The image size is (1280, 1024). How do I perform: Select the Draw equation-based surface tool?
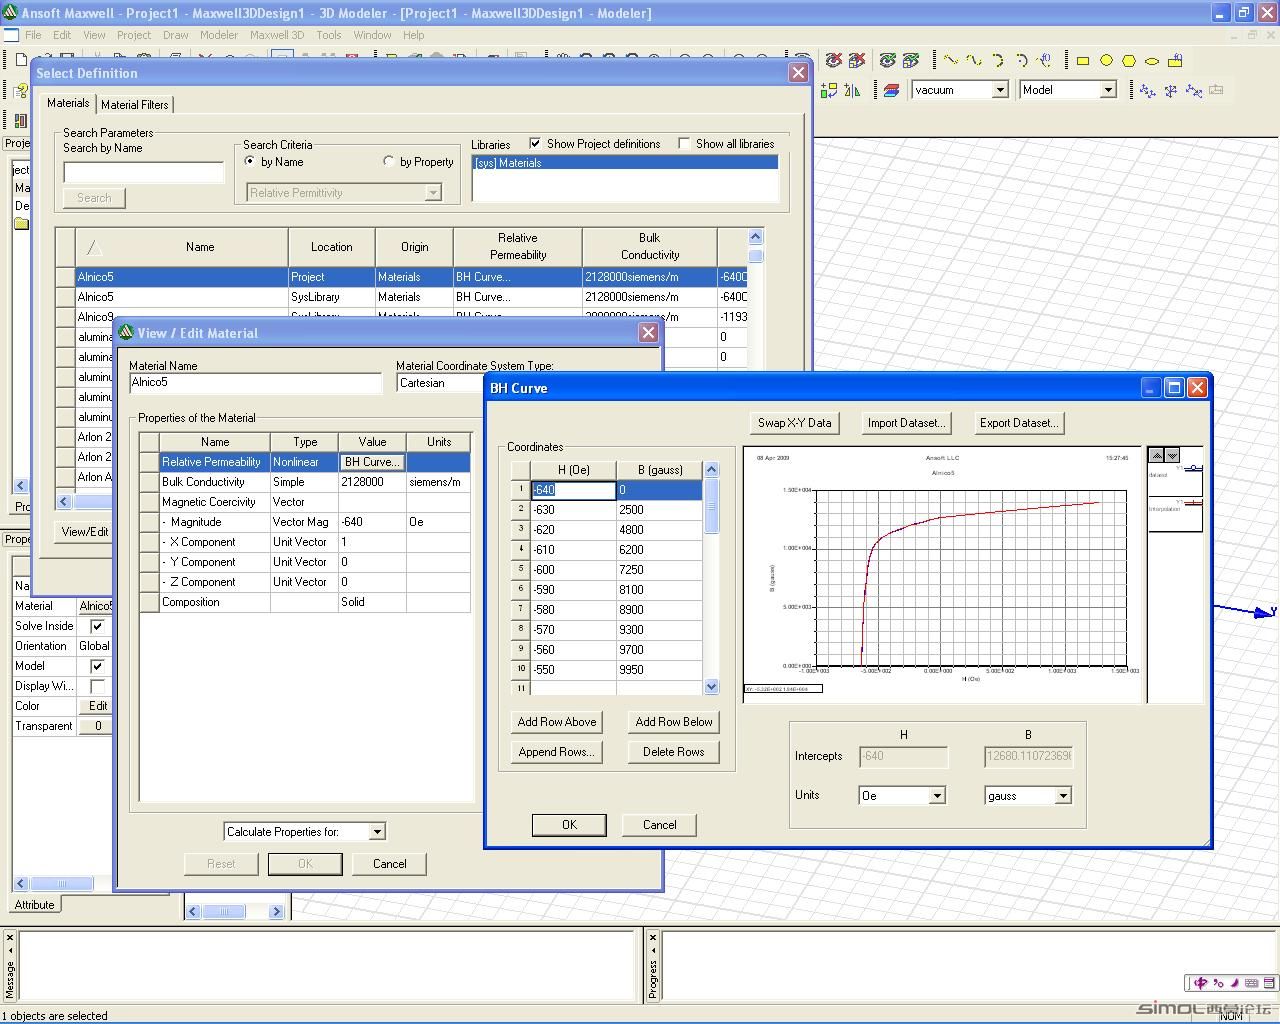tap(1175, 61)
